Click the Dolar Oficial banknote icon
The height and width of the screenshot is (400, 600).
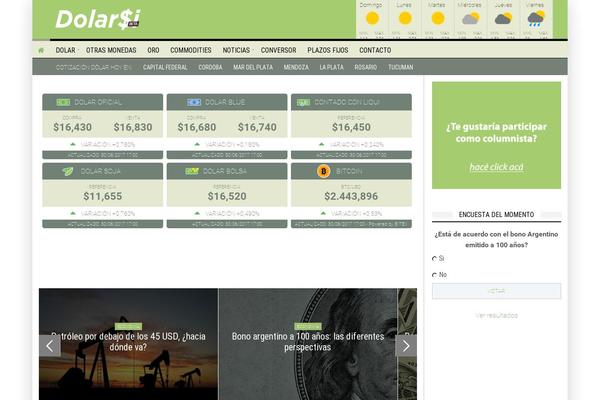(x=63, y=102)
